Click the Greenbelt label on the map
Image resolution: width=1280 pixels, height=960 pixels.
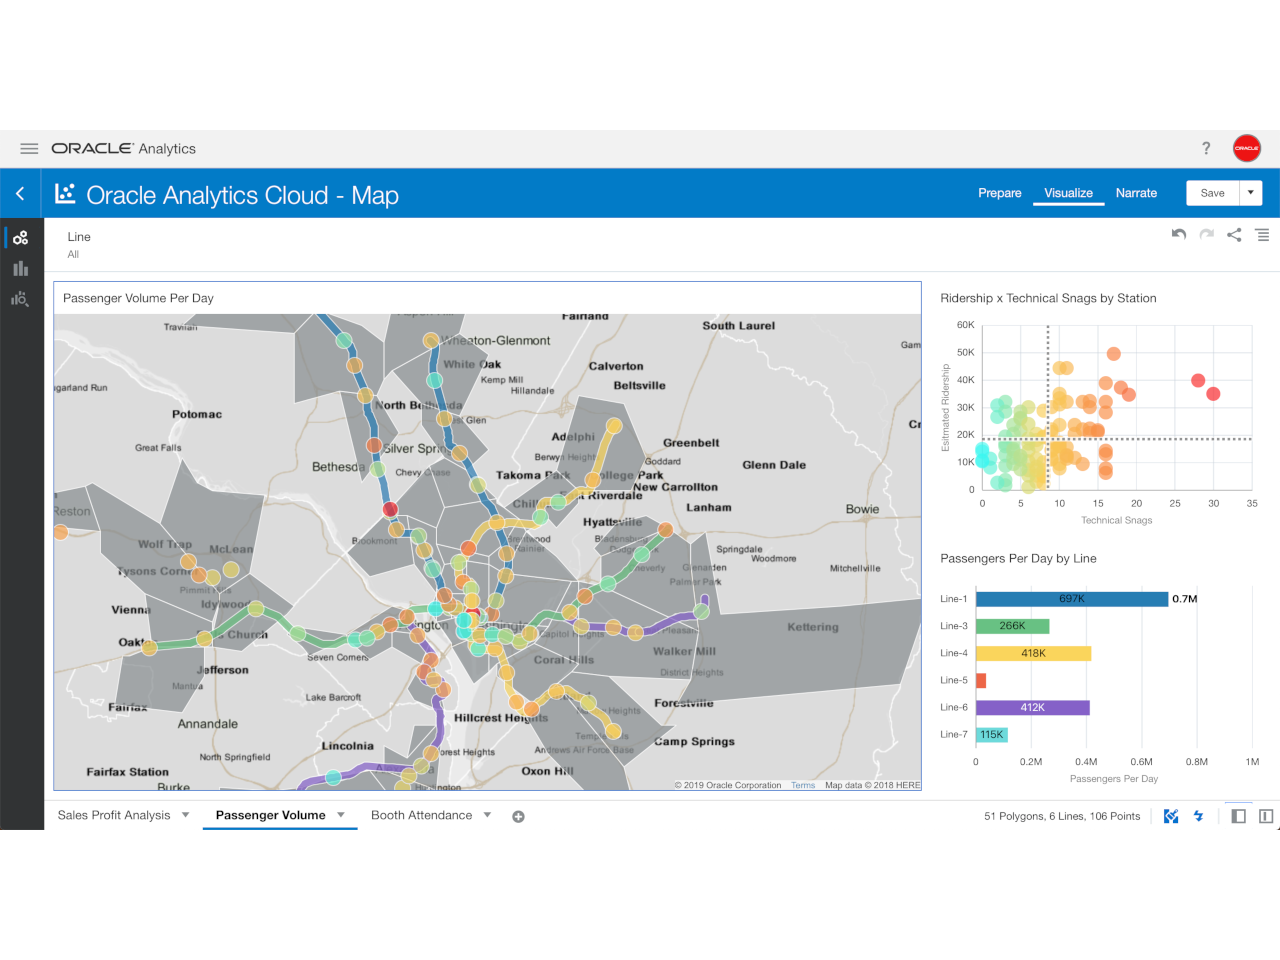click(691, 443)
